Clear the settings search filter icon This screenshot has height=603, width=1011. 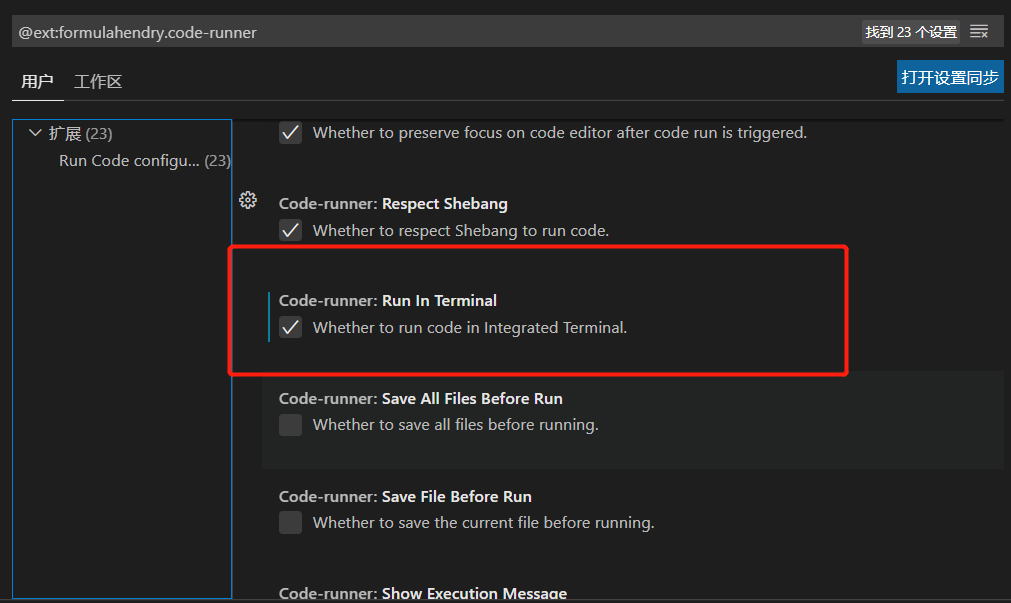pyautogui.click(x=979, y=32)
